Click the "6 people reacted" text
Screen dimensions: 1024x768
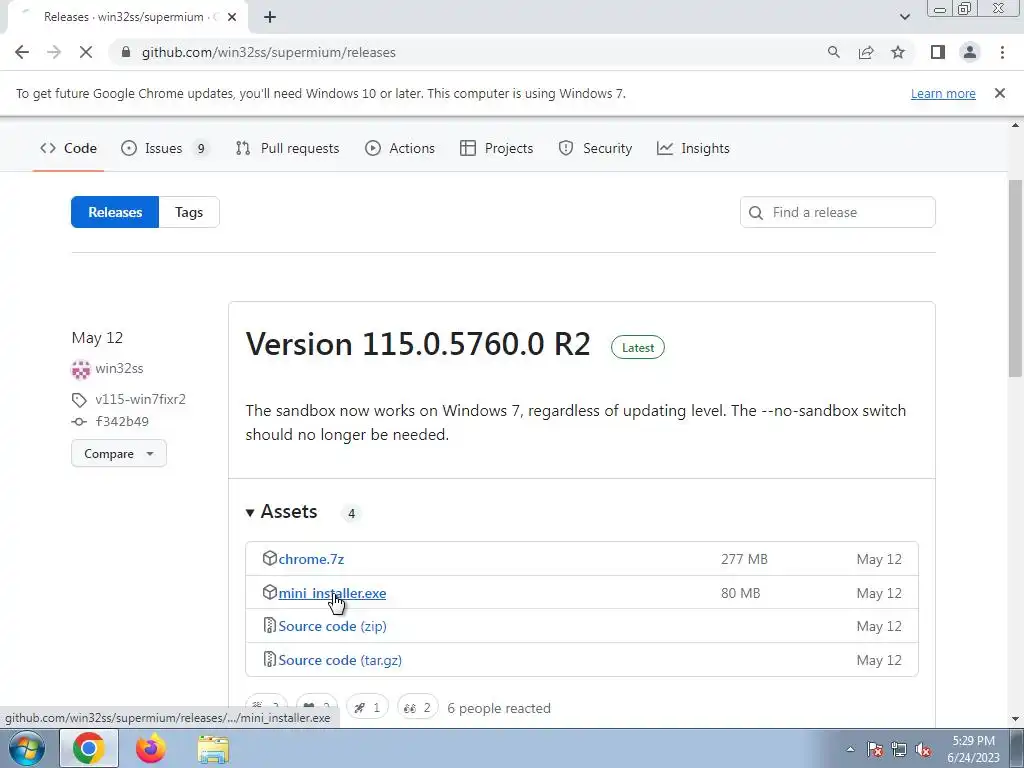499,708
